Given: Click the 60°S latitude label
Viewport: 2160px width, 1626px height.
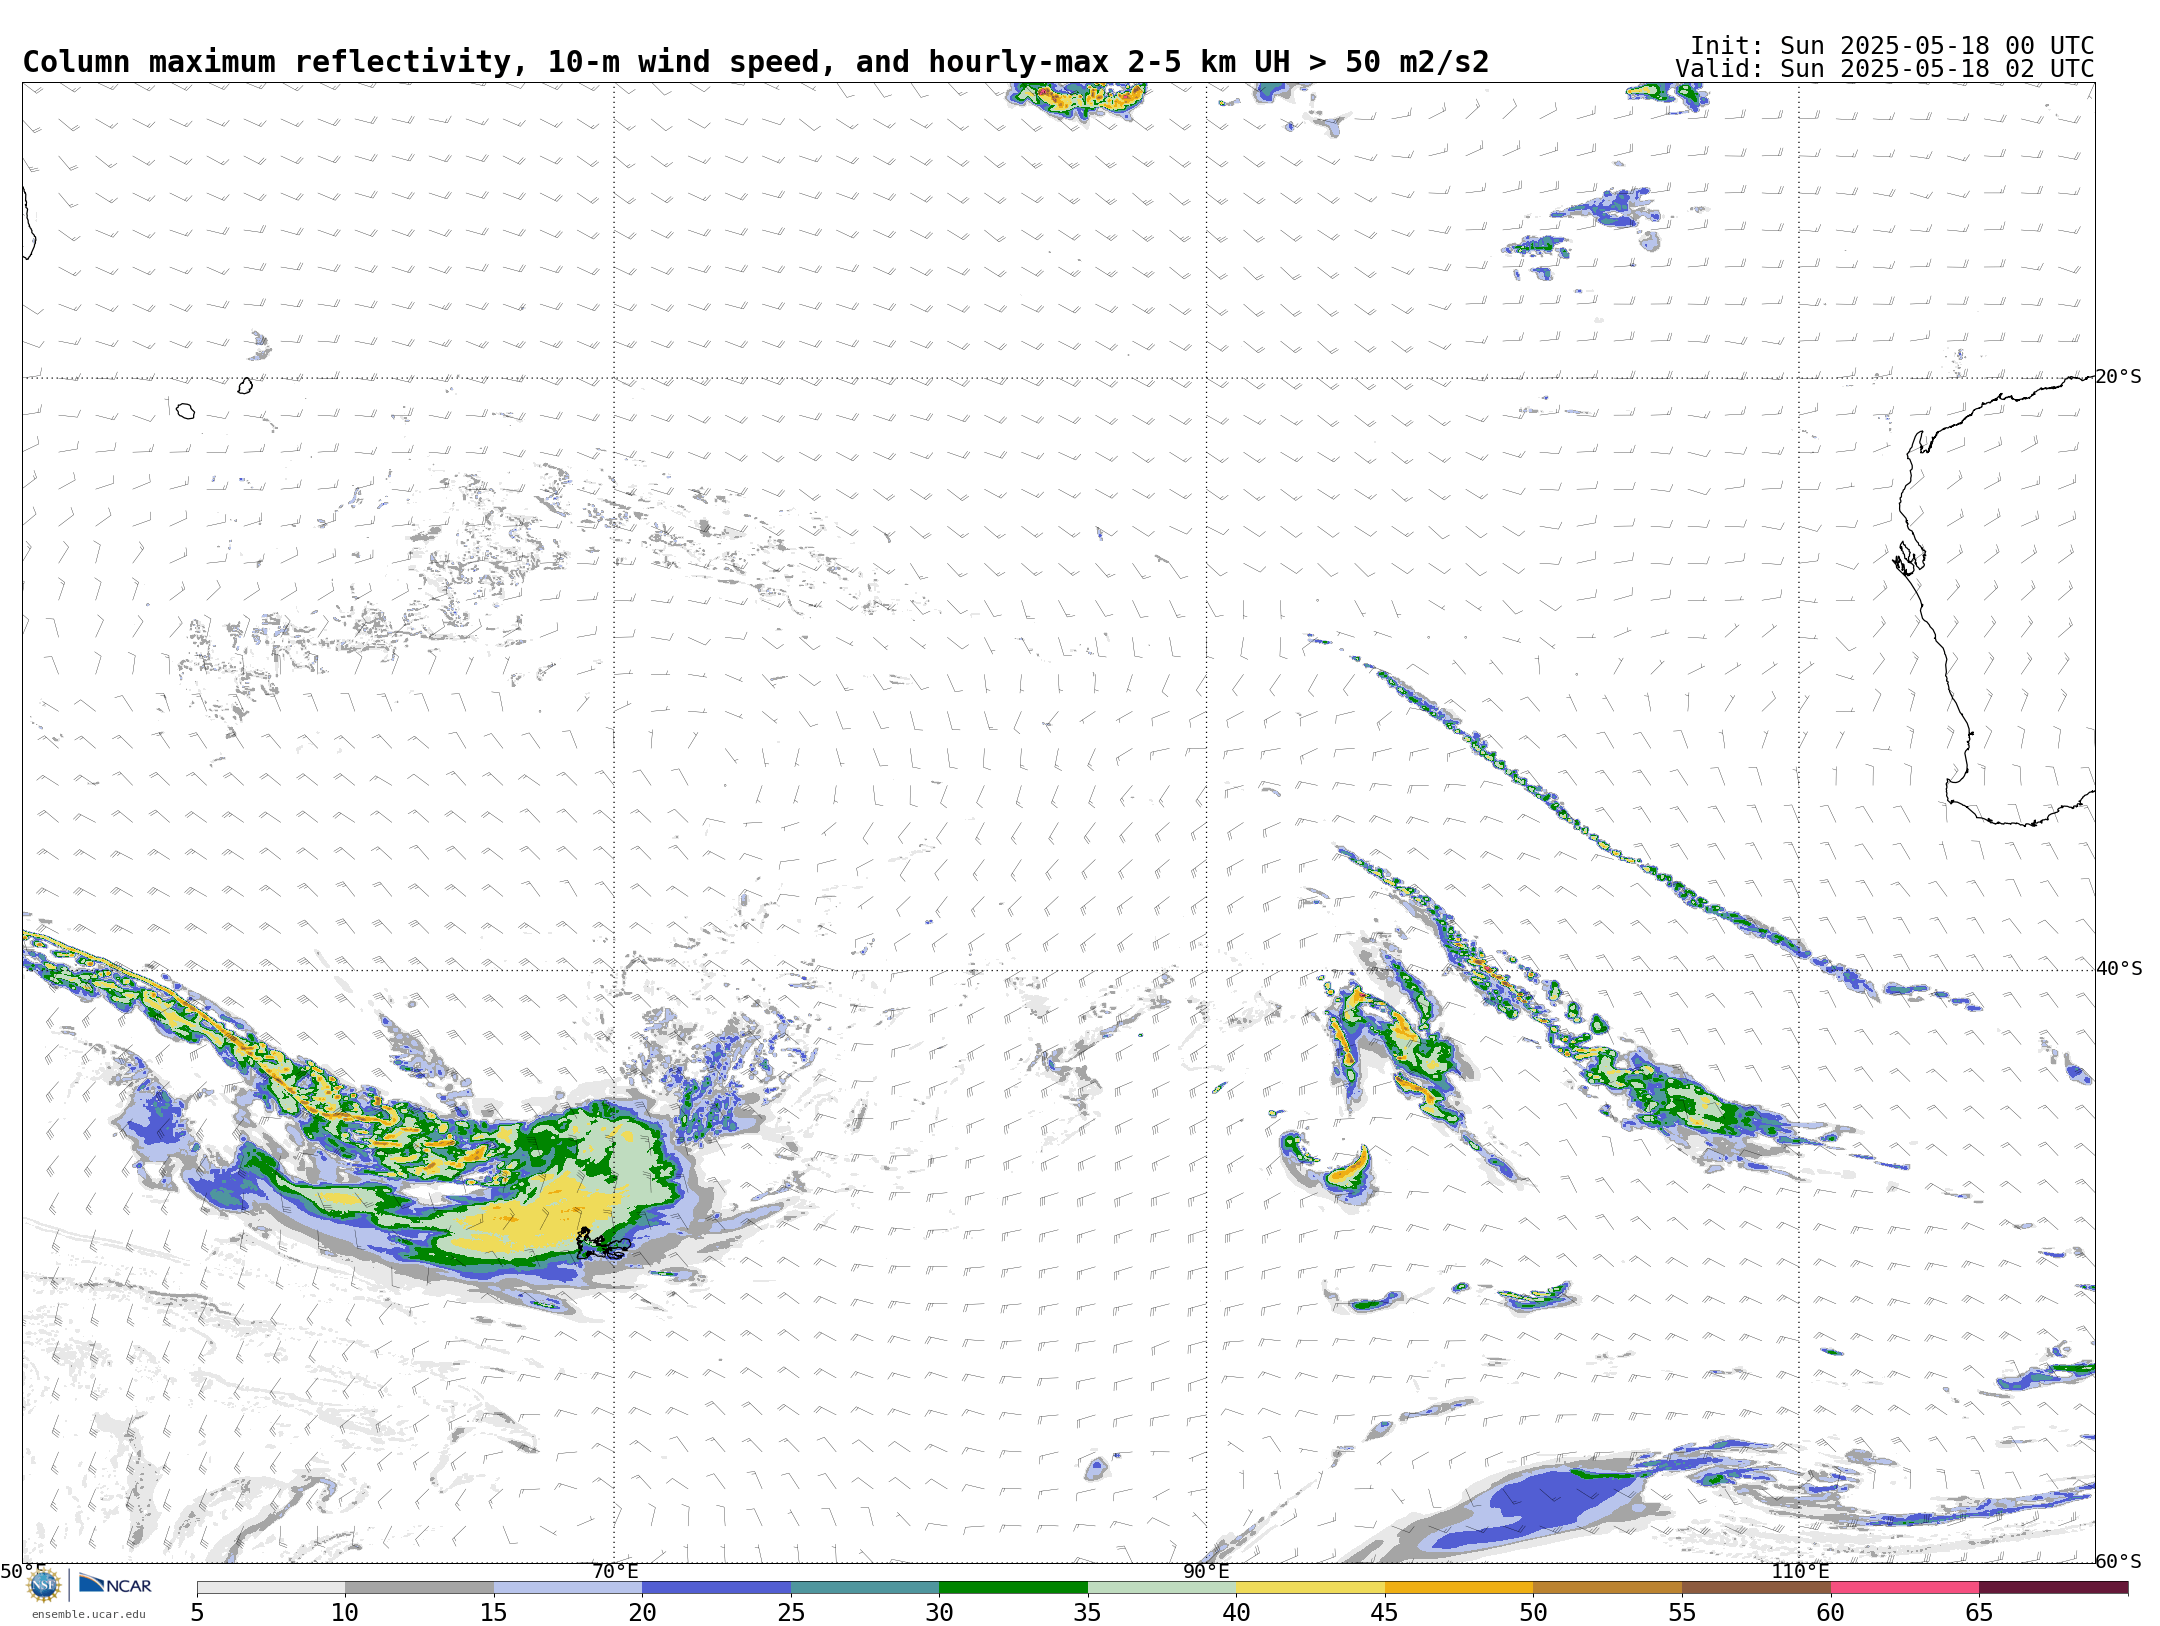Looking at the screenshot, I should click(x=2118, y=1561).
